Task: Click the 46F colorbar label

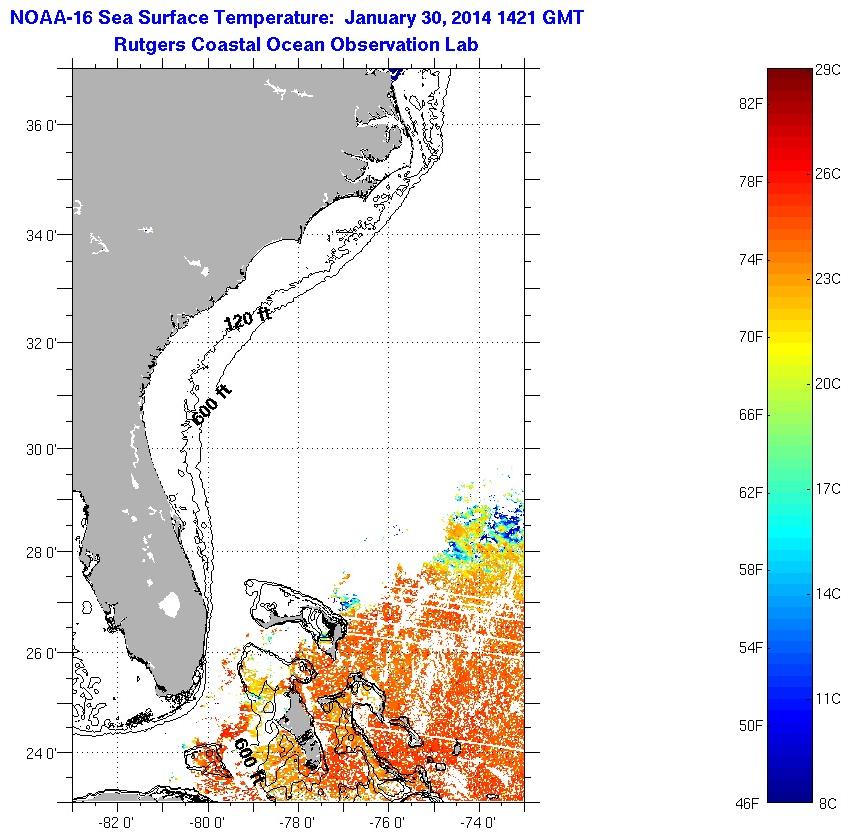Action: (x=747, y=804)
